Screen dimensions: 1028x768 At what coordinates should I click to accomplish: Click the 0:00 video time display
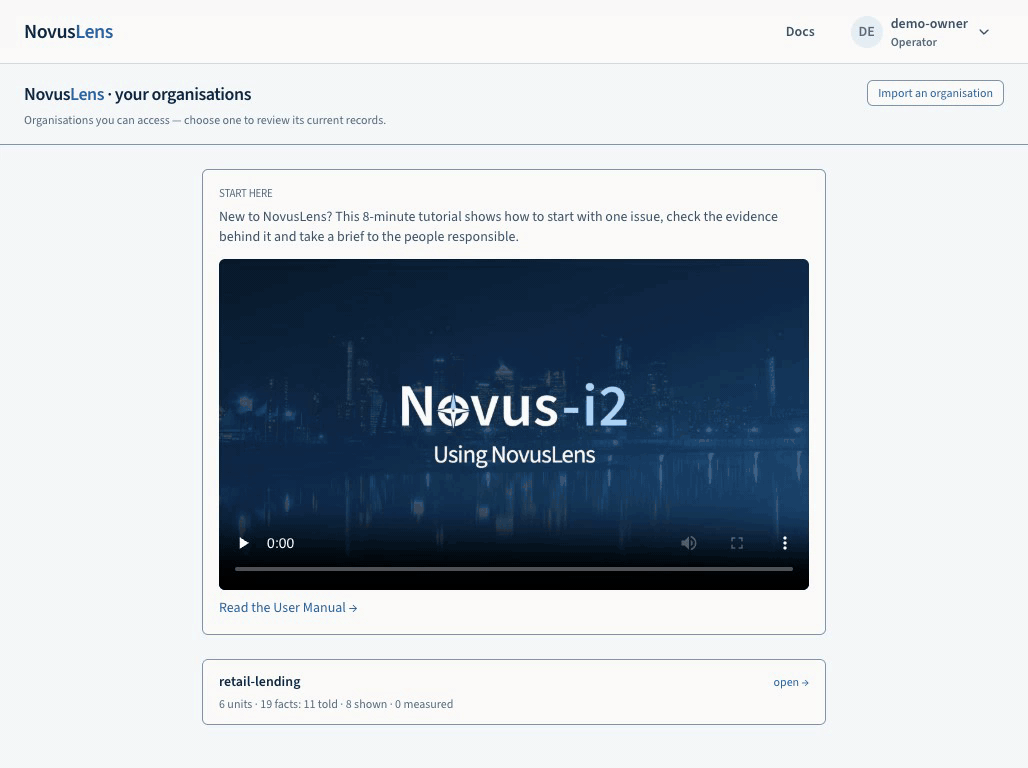coord(280,543)
